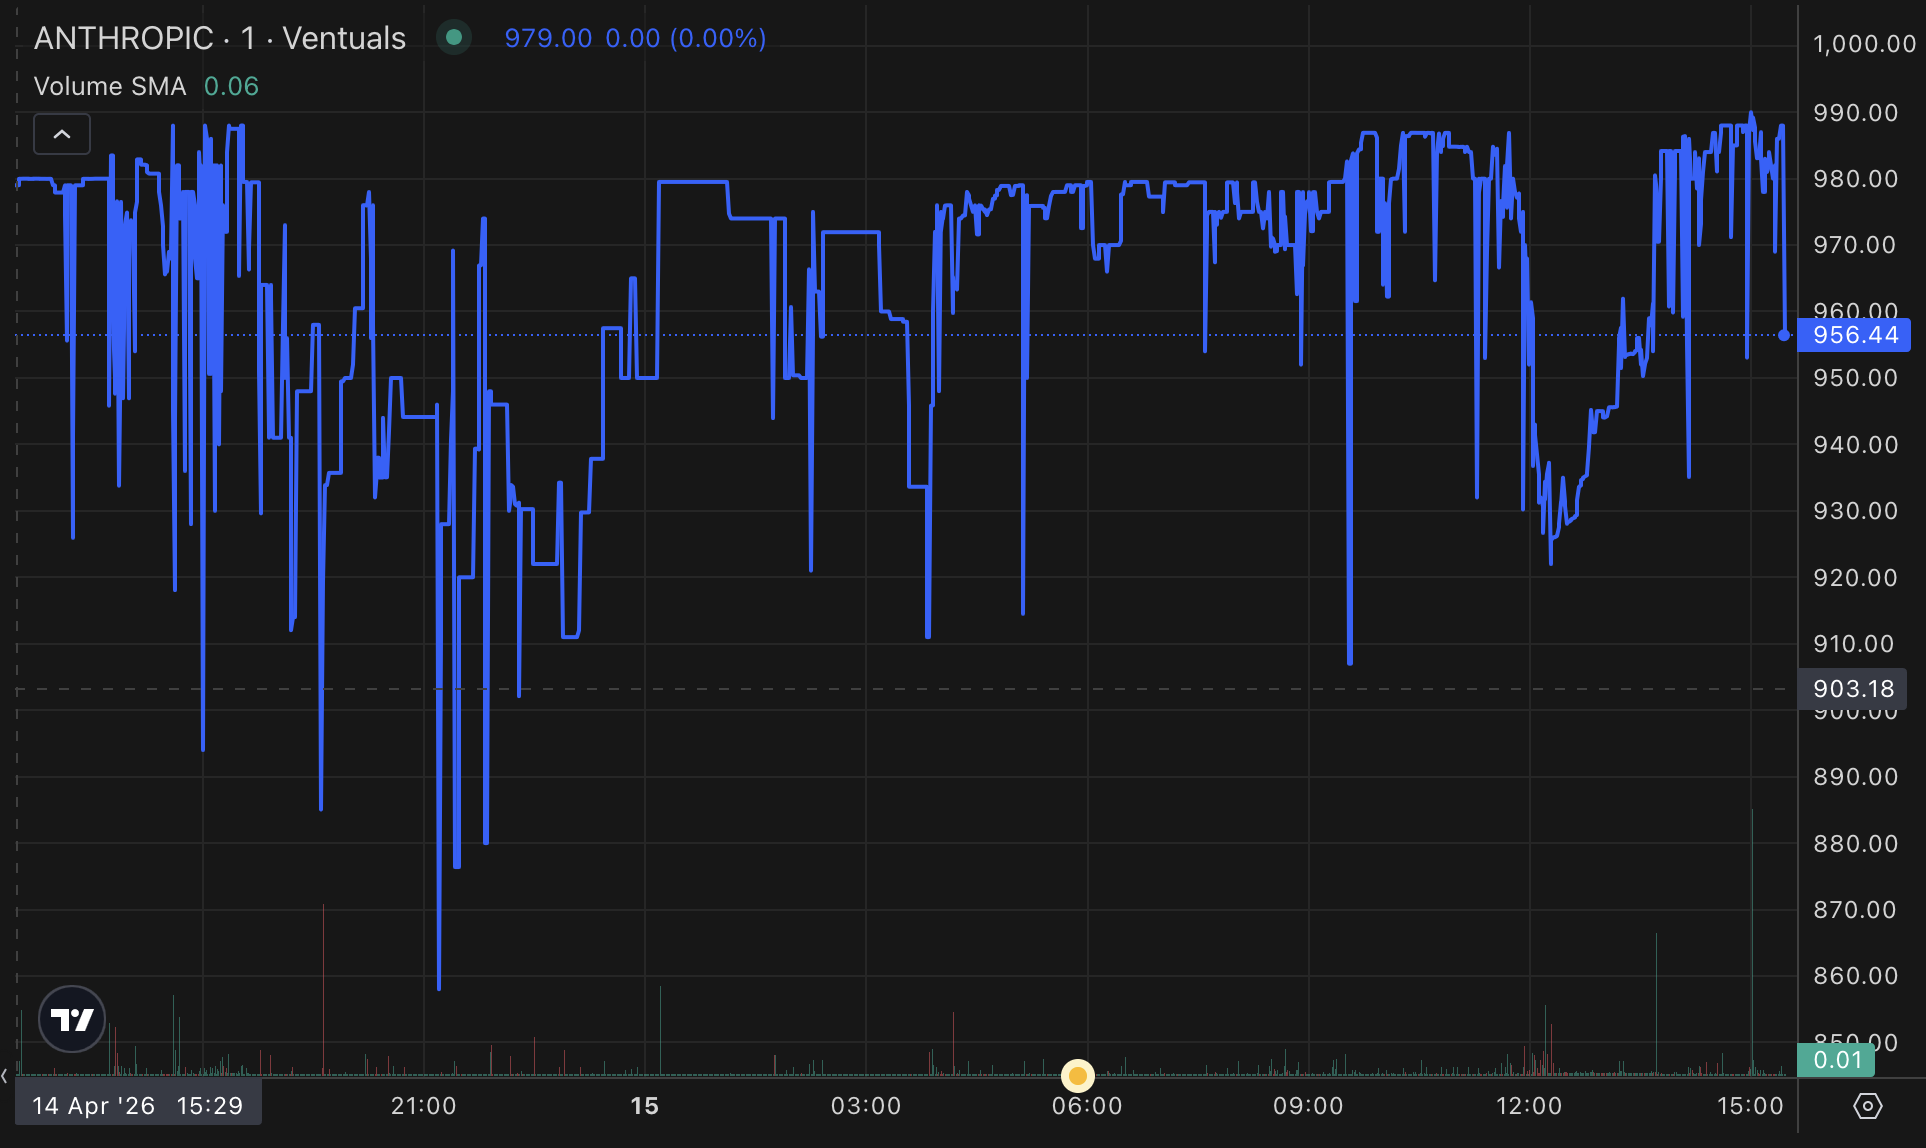Click the 880.00 price scale label

point(1855,844)
